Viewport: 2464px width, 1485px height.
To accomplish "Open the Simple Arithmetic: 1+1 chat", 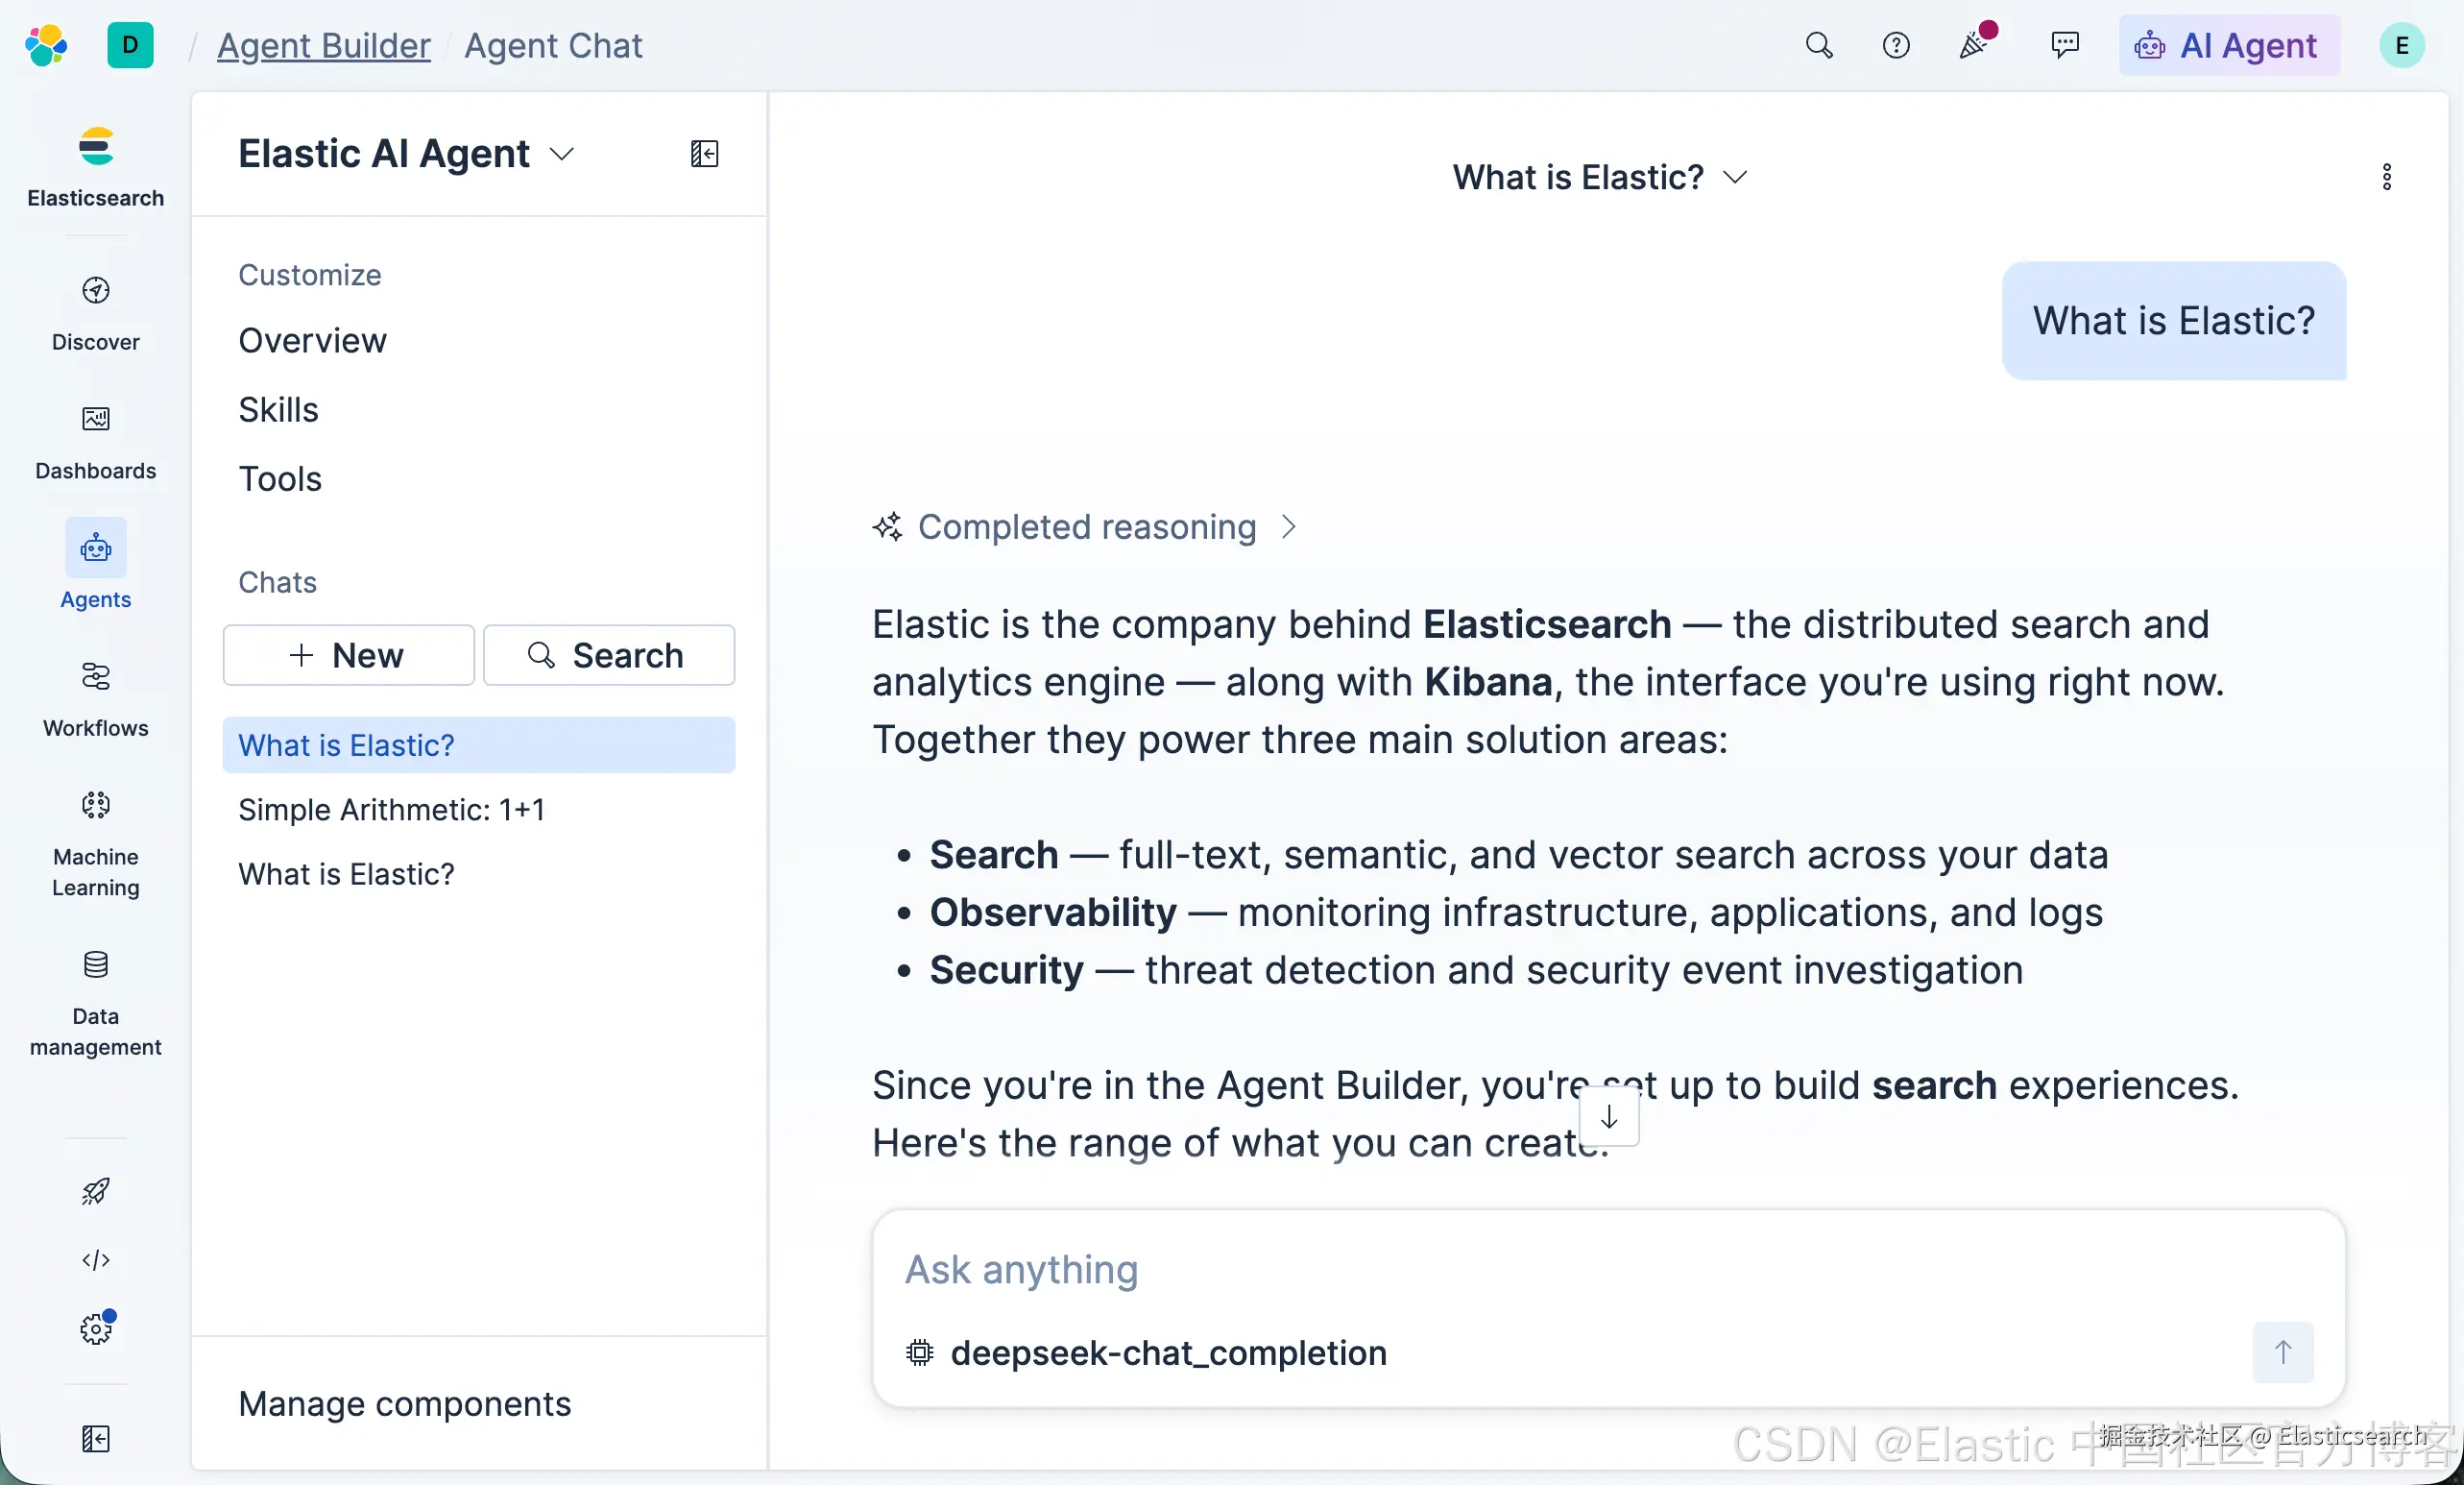I will coord(479,809).
